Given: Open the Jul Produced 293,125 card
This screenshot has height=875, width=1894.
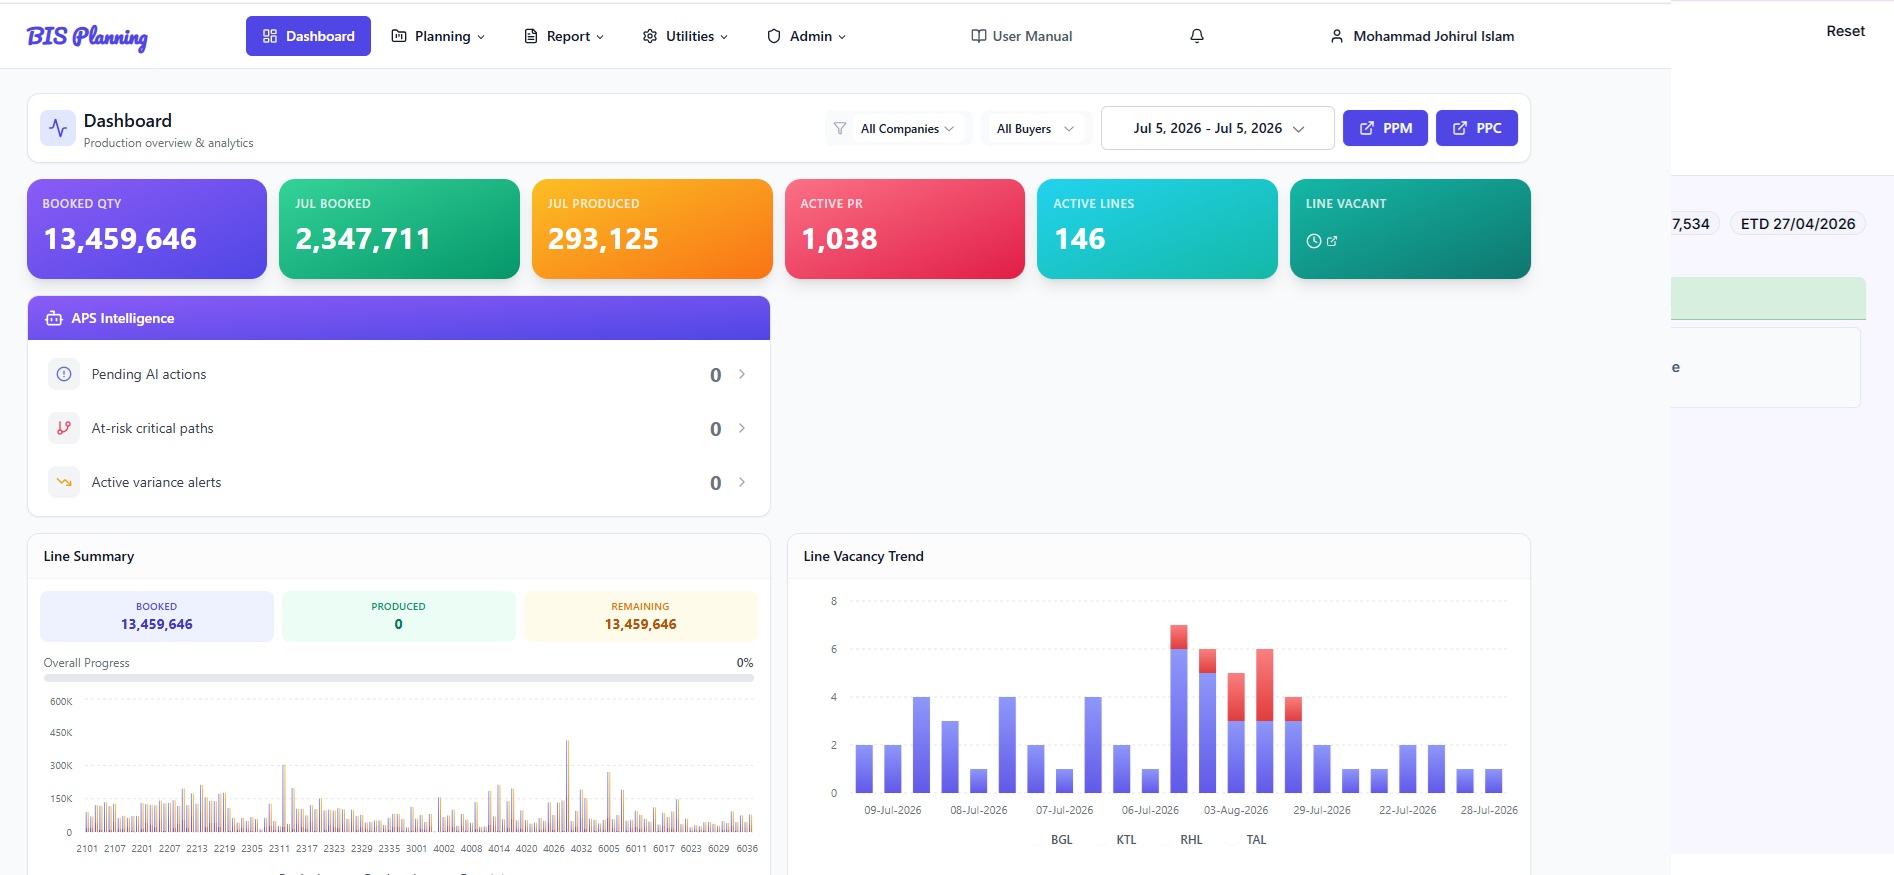Looking at the screenshot, I should (x=652, y=229).
